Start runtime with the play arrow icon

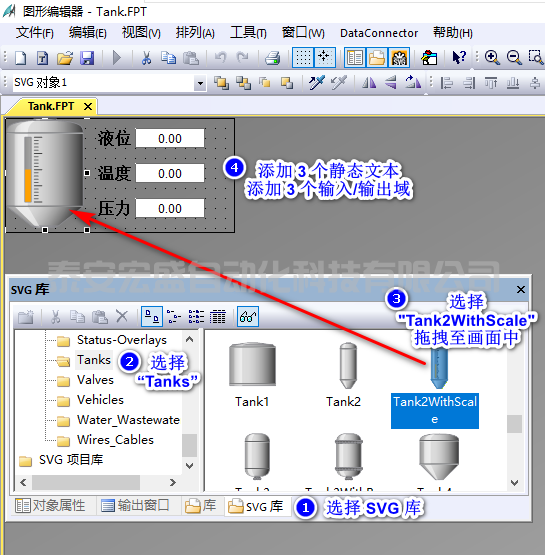tap(116, 57)
